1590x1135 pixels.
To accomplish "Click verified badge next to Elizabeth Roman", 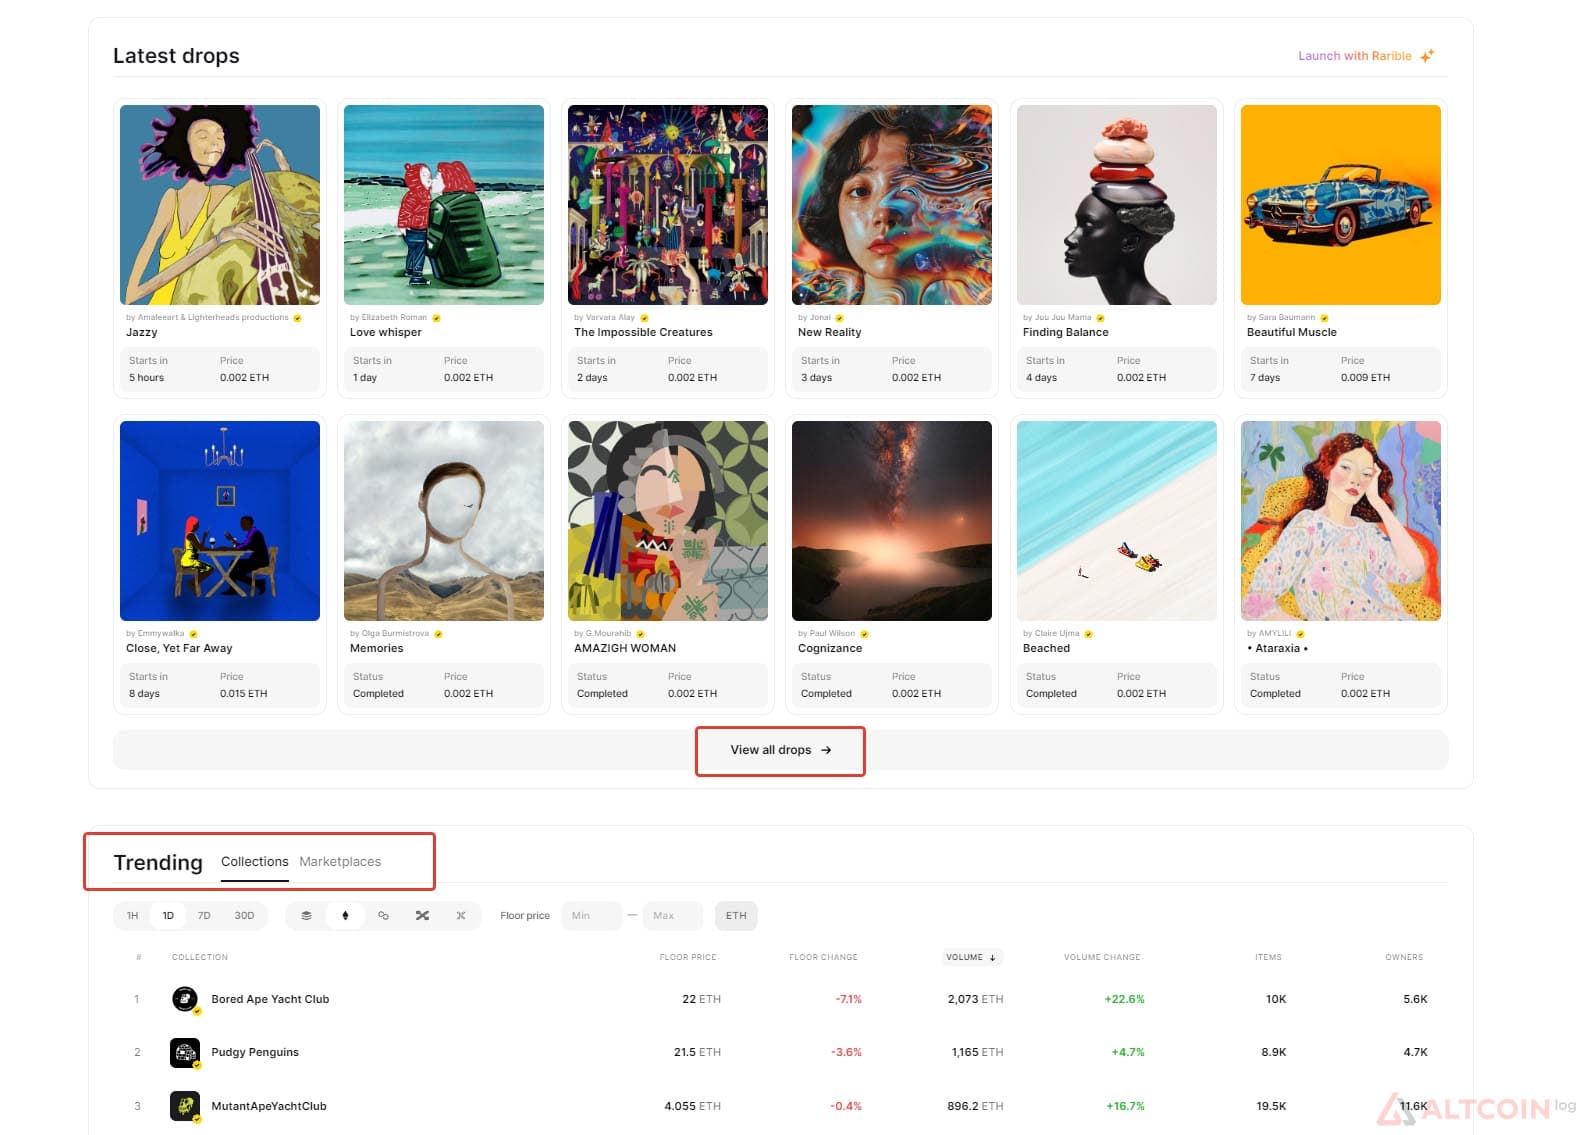I will (x=436, y=318).
